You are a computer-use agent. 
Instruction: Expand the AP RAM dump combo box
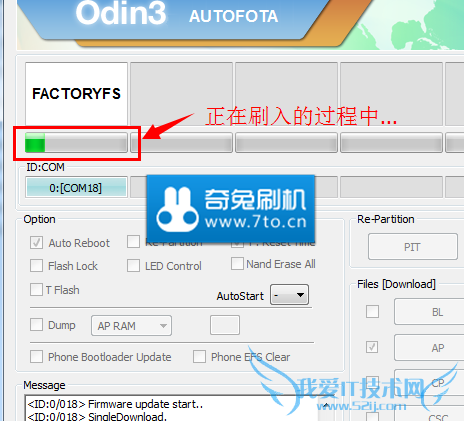[x=132, y=325]
